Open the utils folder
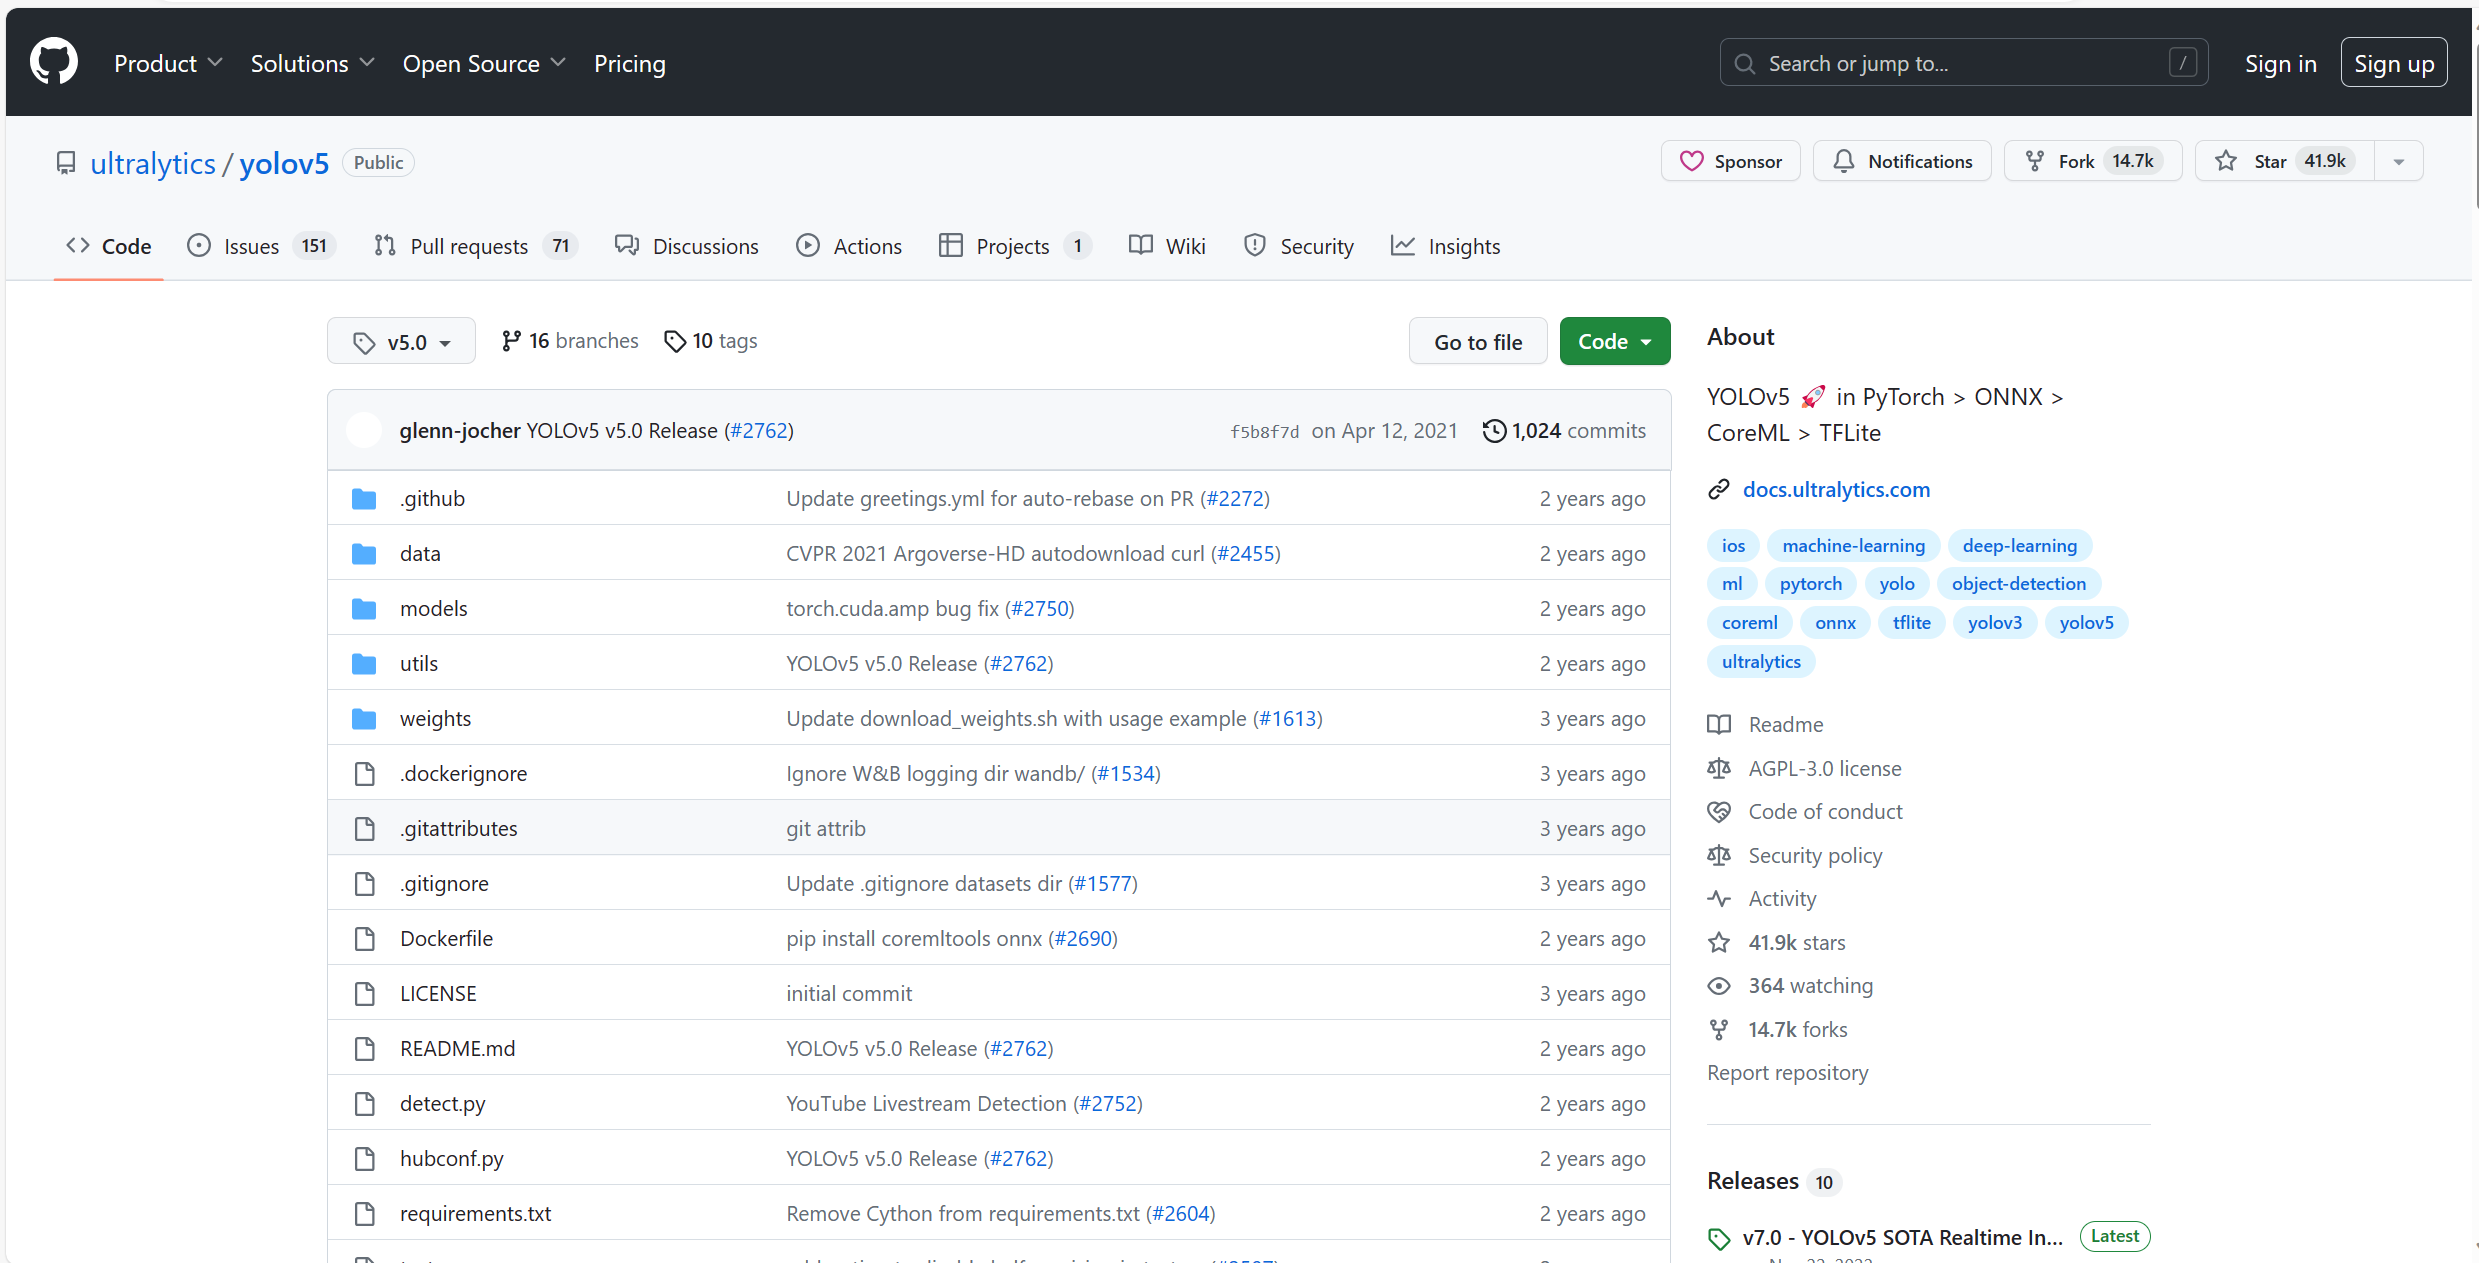2479x1263 pixels. point(419,663)
